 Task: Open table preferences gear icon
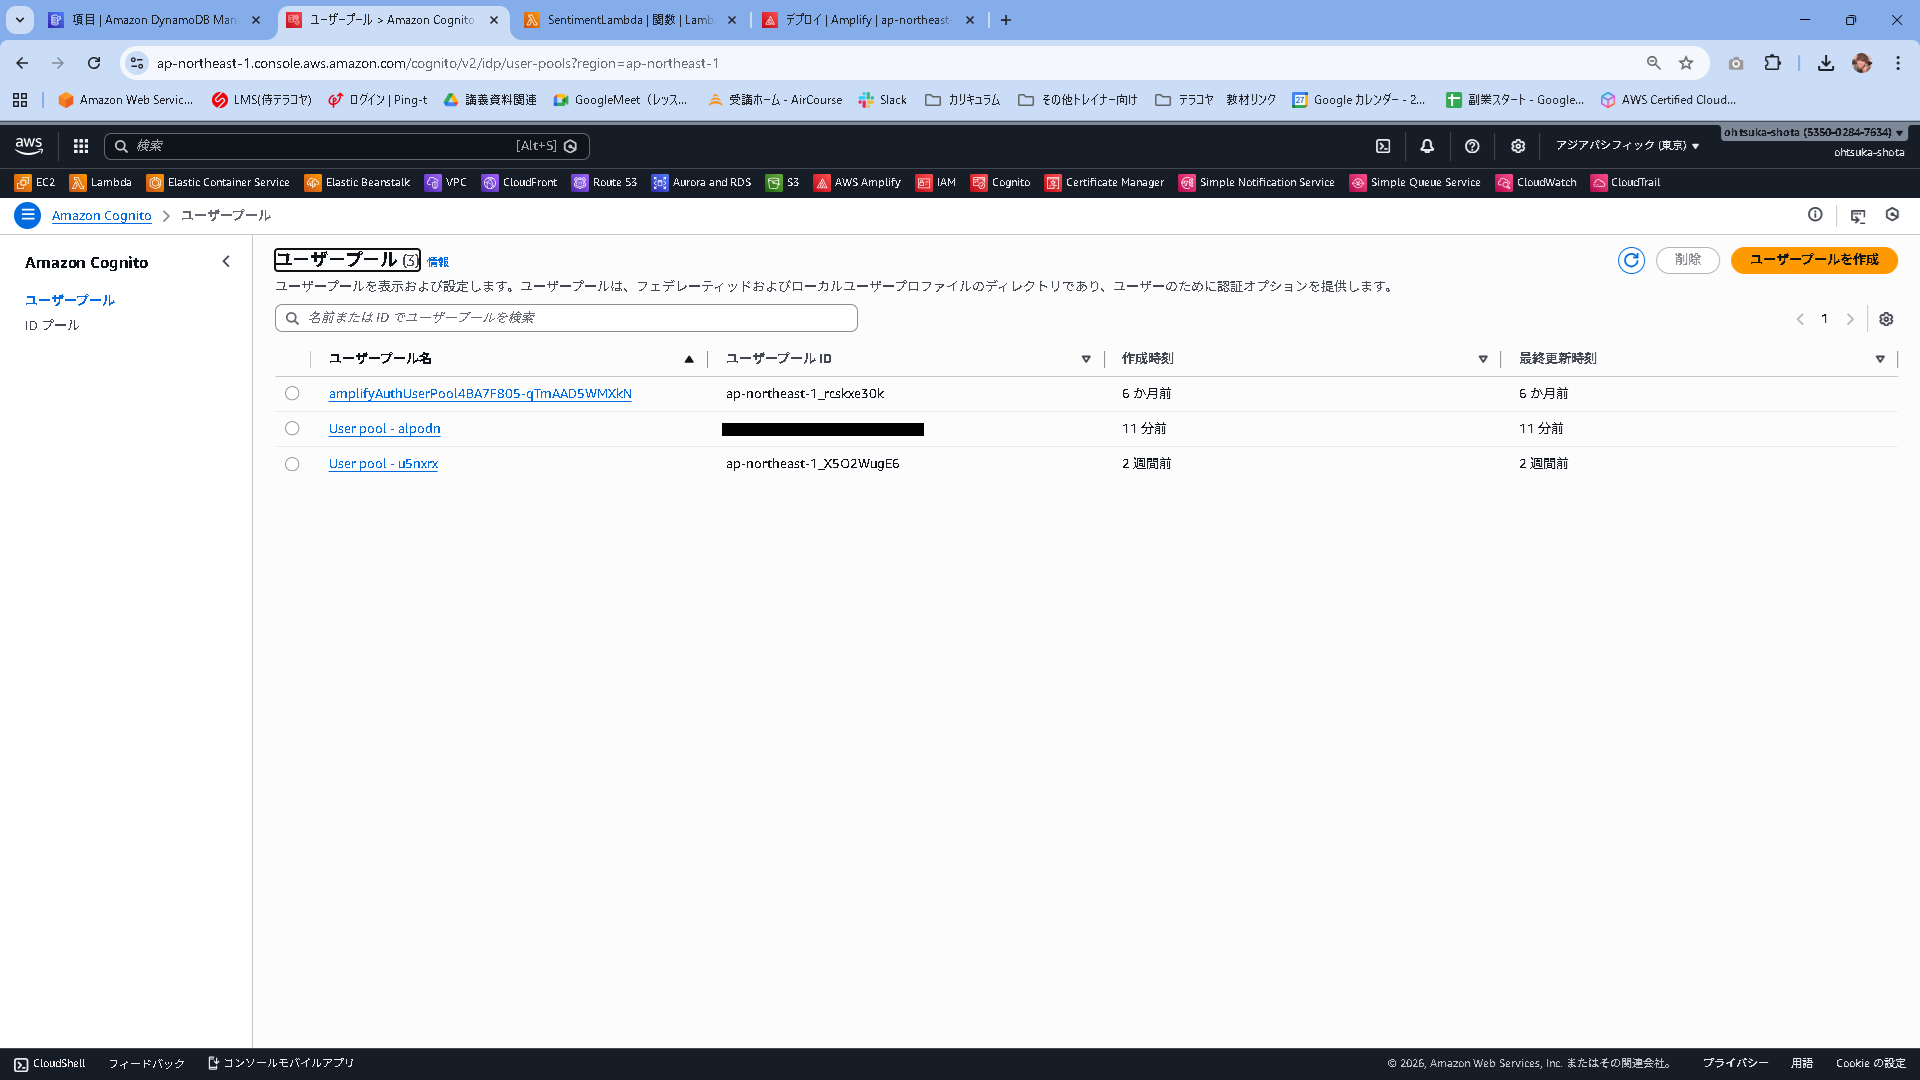pyautogui.click(x=1886, y=319)
